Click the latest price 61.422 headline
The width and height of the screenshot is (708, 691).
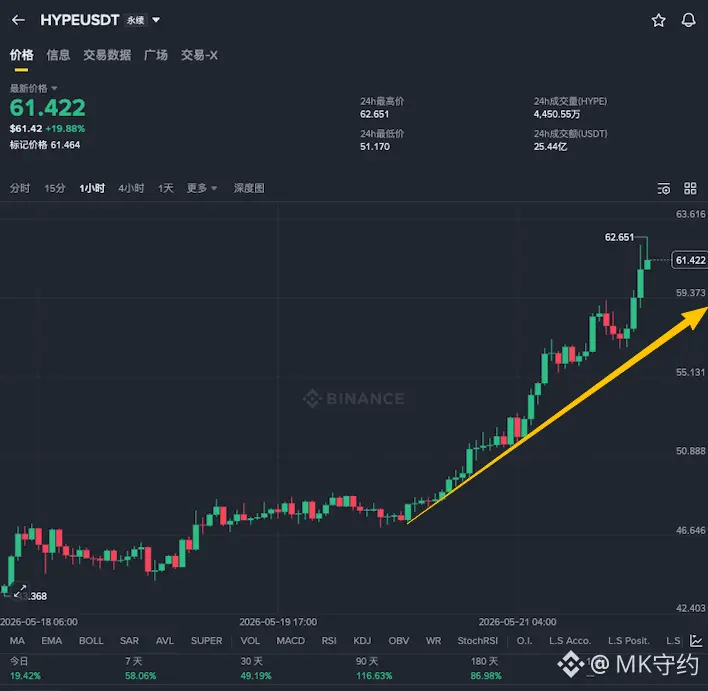tap(47, 107)
